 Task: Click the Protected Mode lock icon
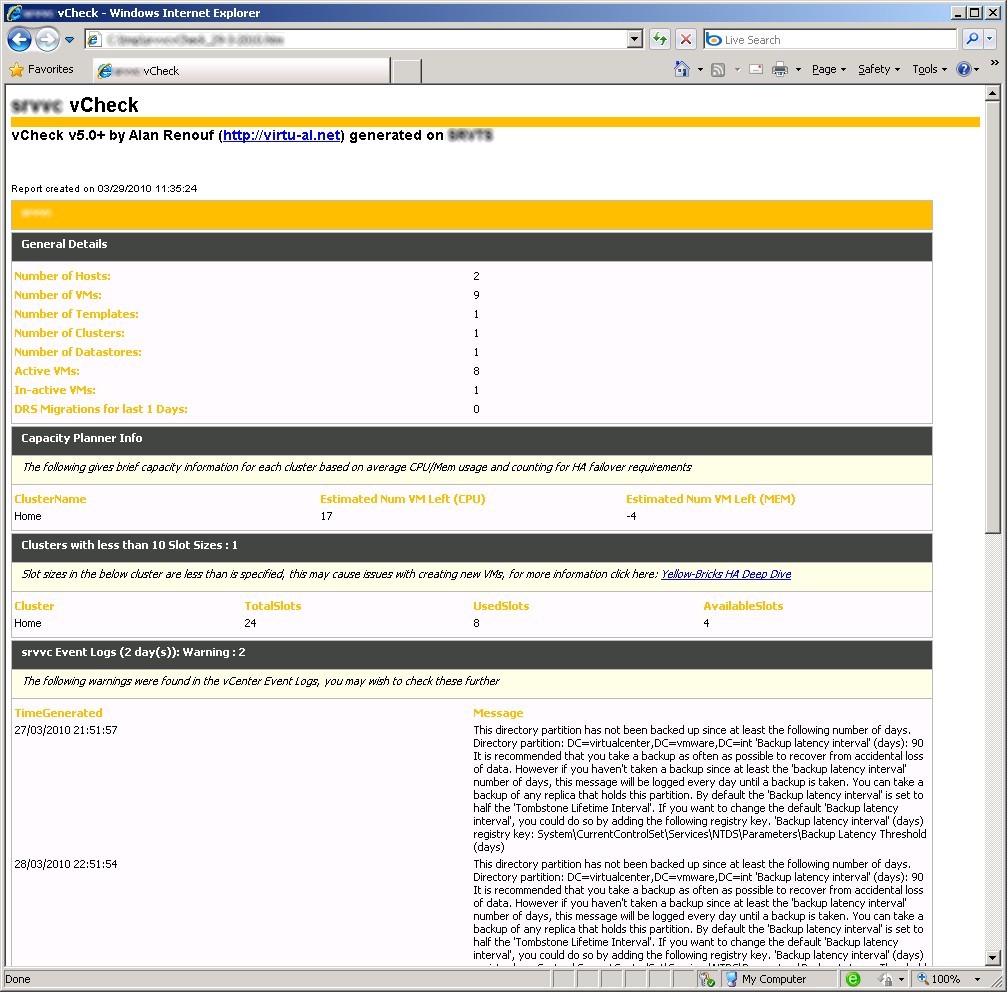click(x=886, y=979)
